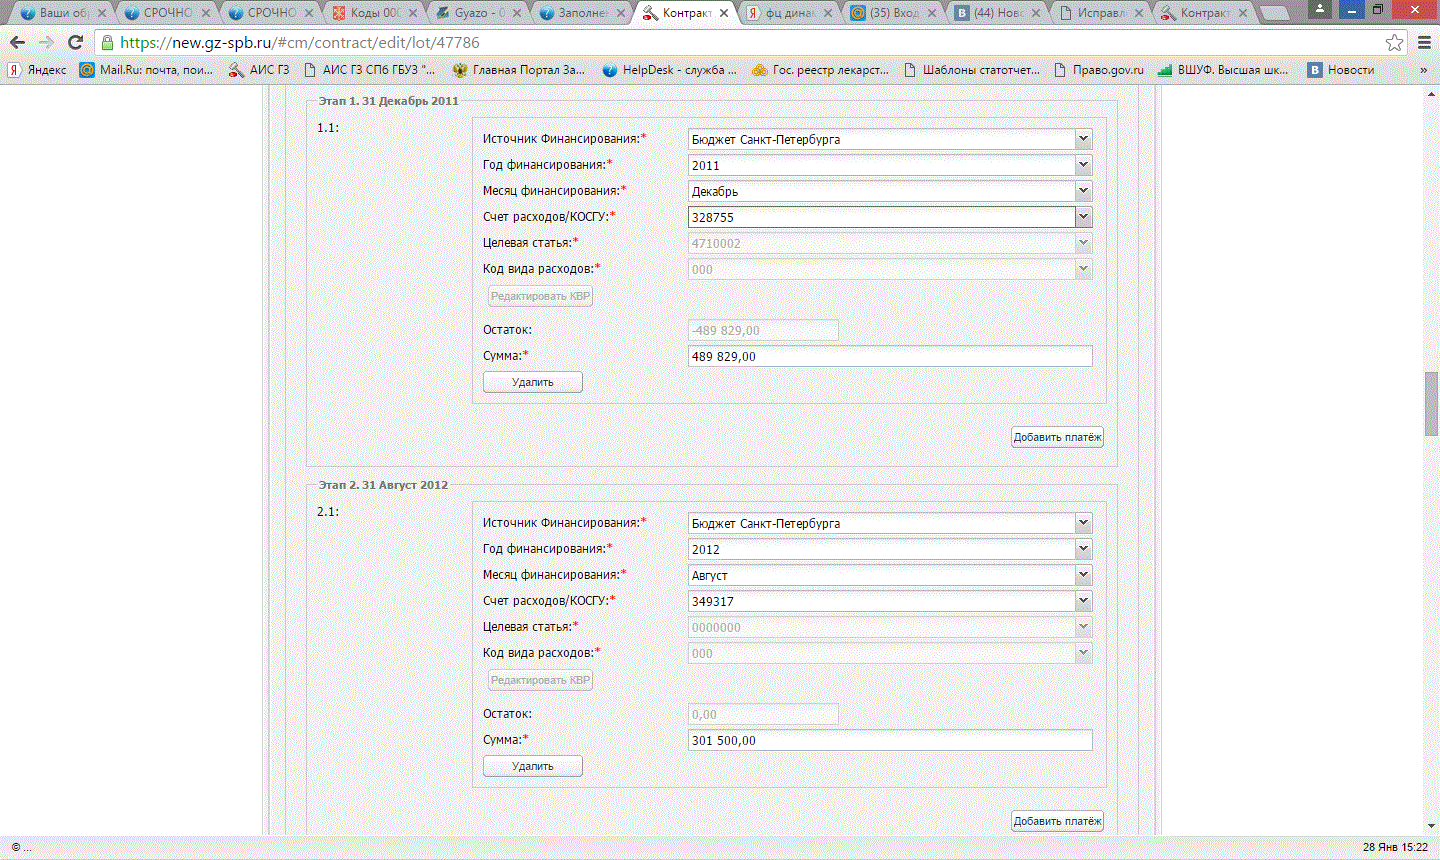Delete payment 1.1 with Удалить button
Screen dimensions: 1440x860
pyautogui.click(x=533, y=382)
